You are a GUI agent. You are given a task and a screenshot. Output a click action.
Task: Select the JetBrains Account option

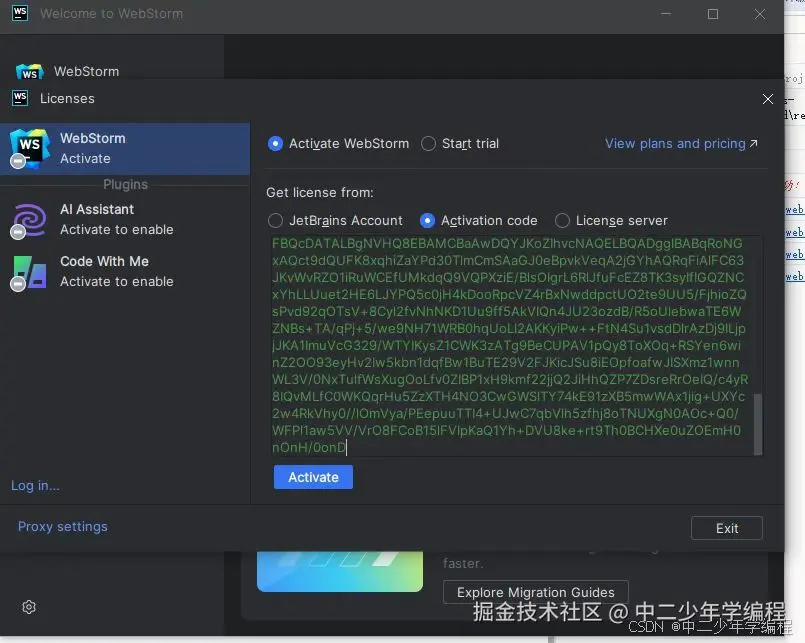pos(276,220)
